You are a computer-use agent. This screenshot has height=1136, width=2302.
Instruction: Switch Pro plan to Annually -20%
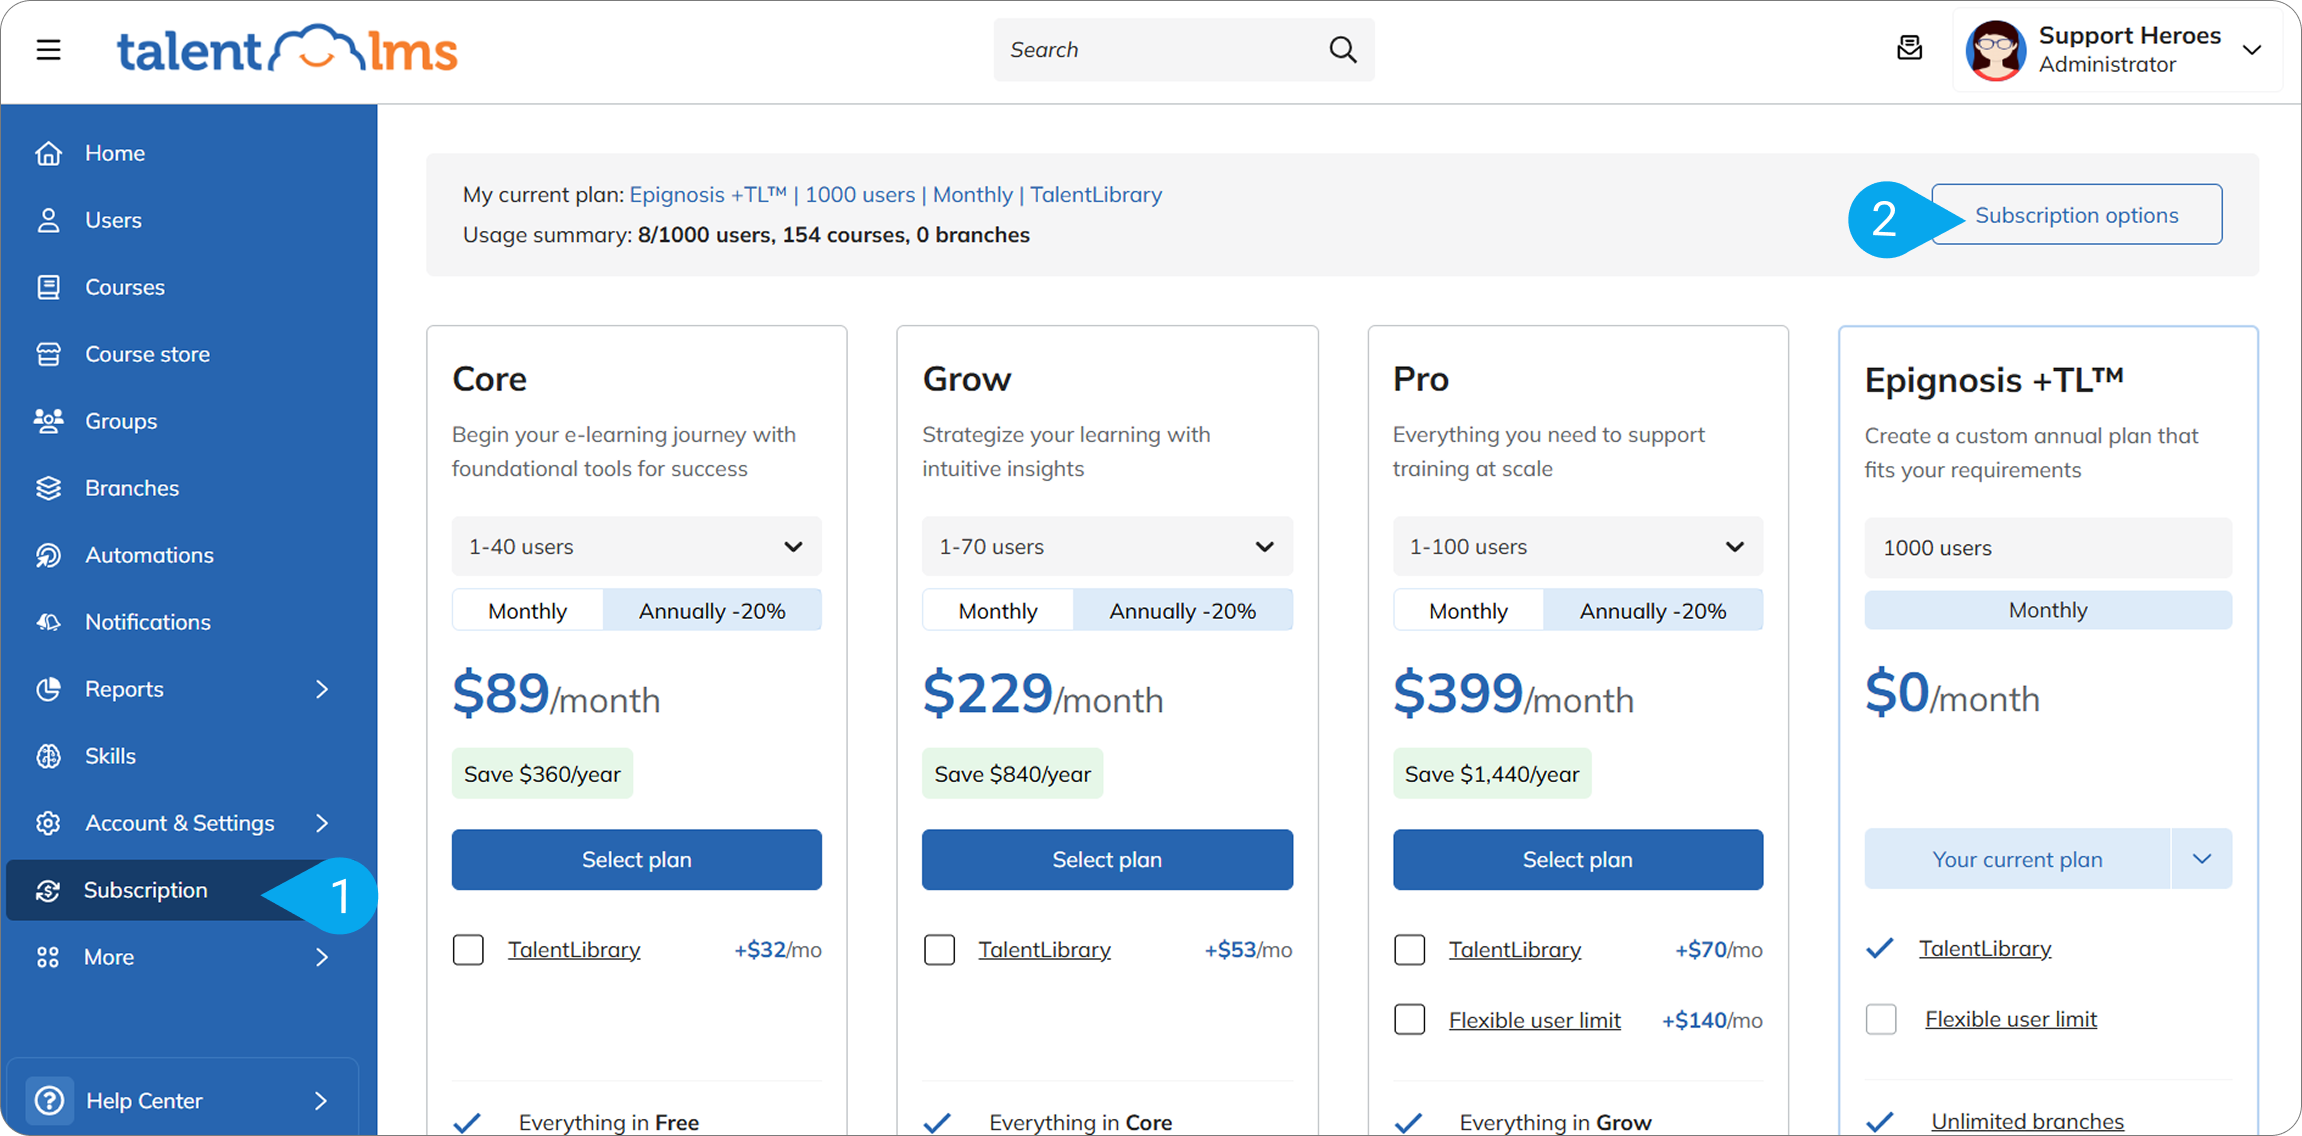coord(1653,610)
